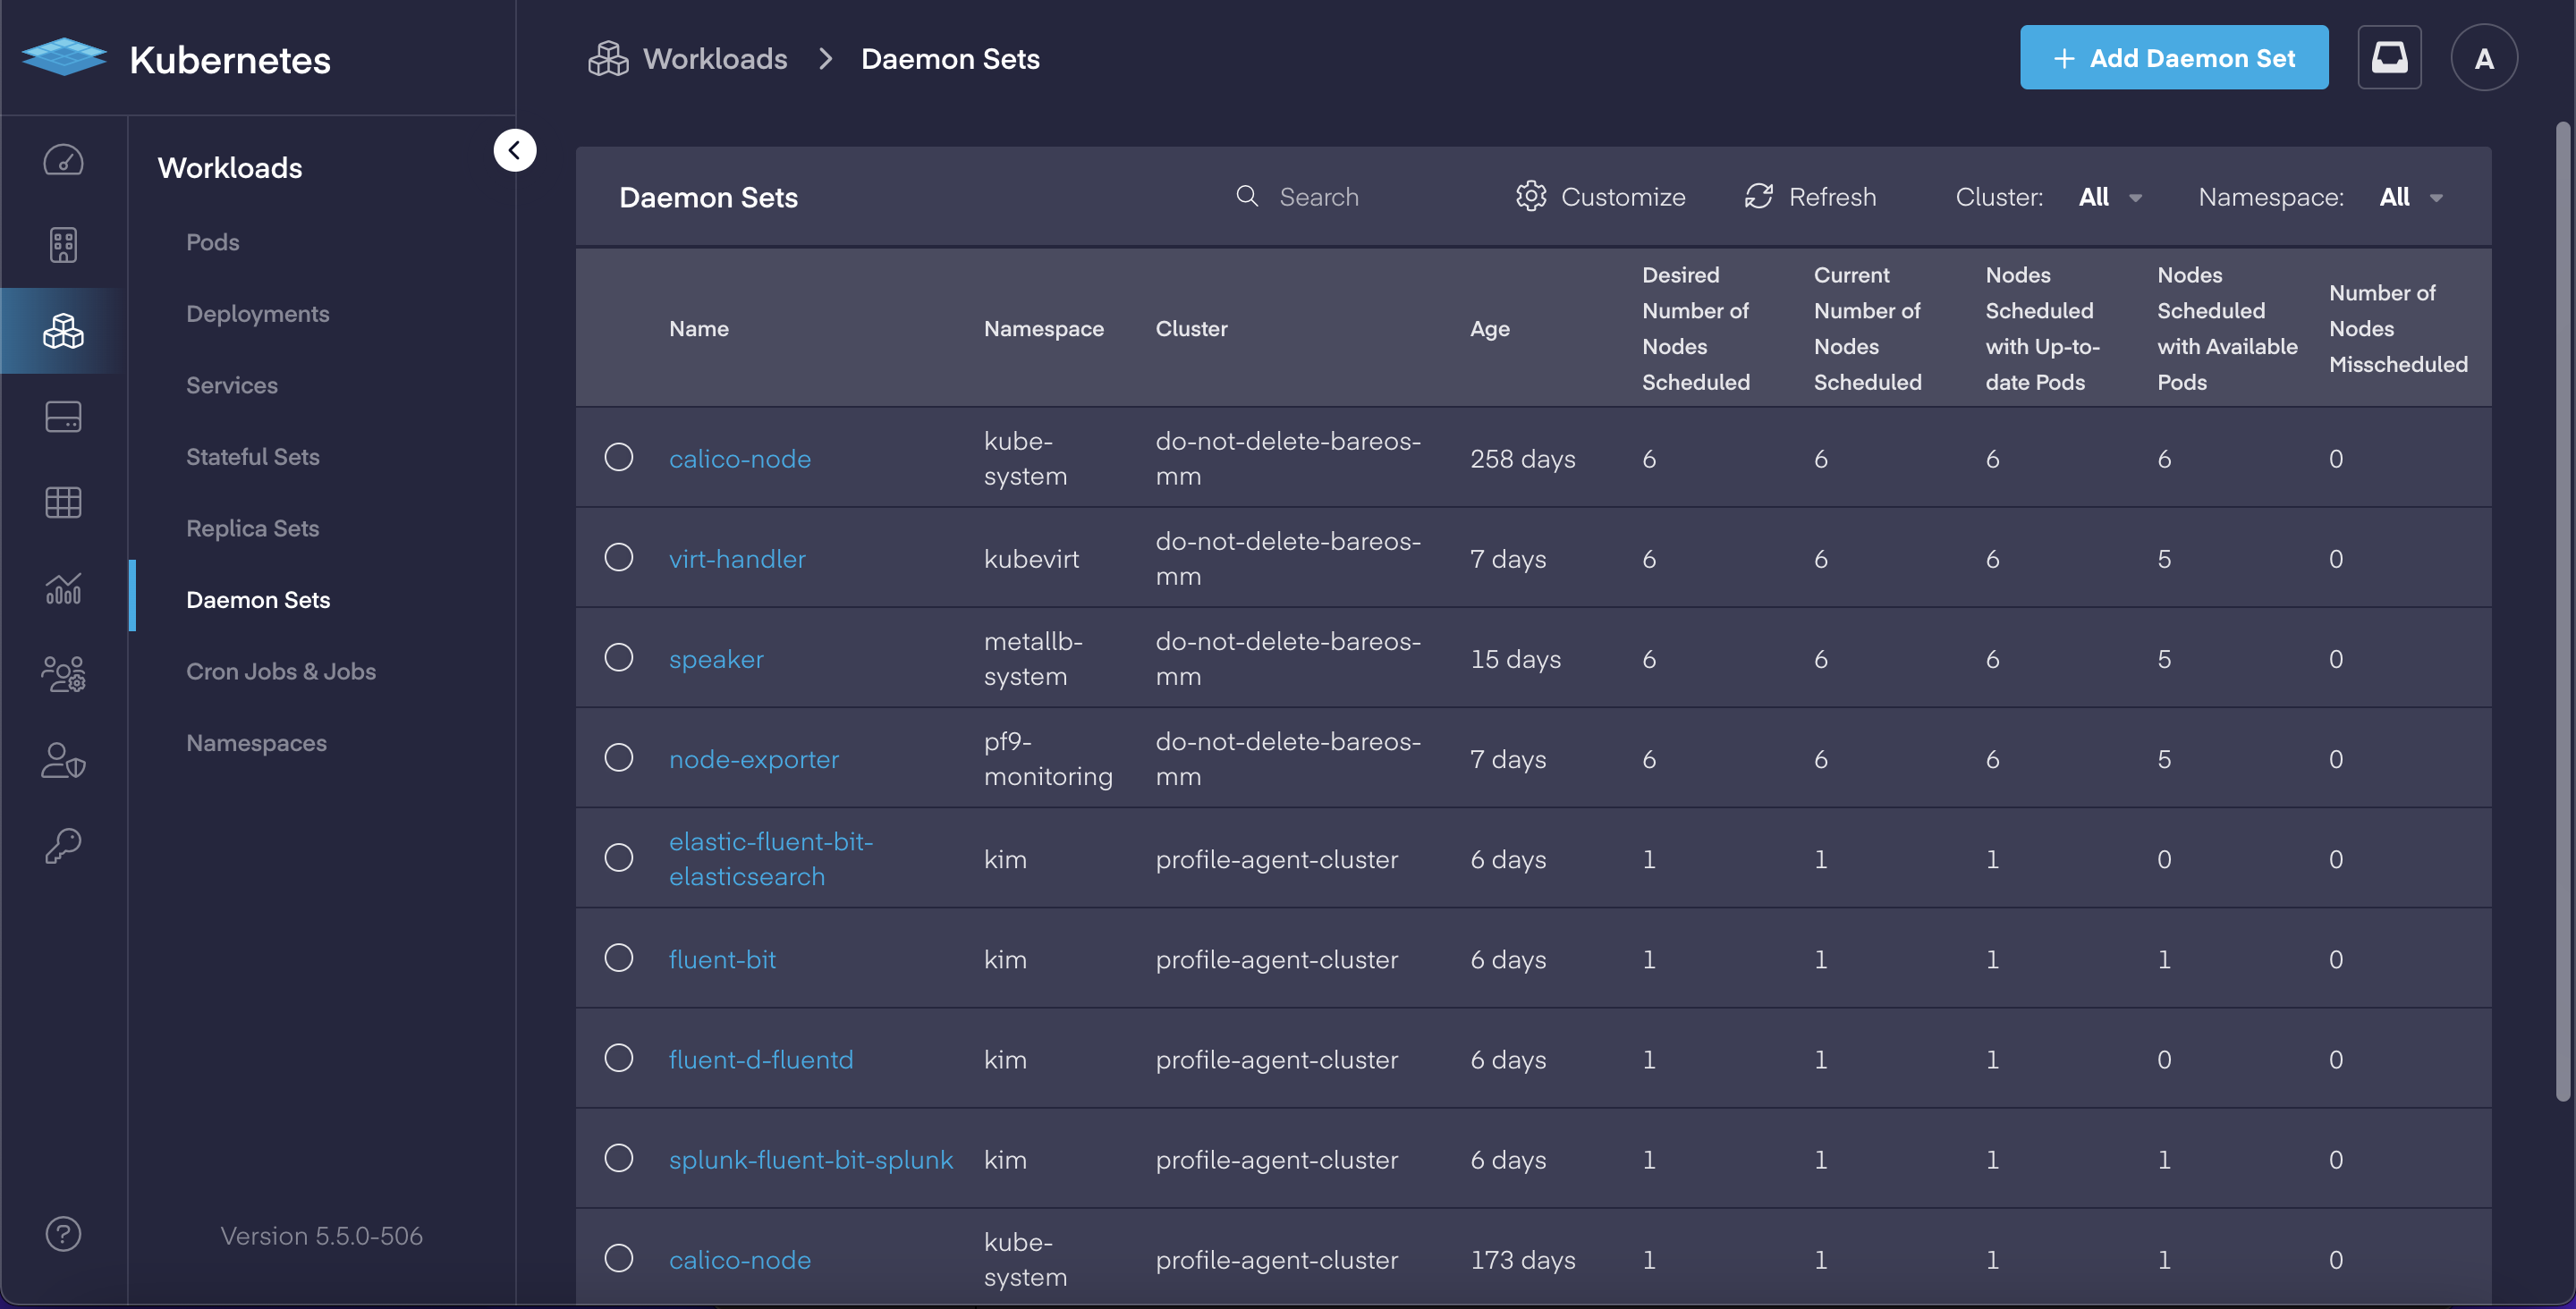Sort by the Name column header
The width and height of the screenshot is (2576, 1309).
[699, 328]
